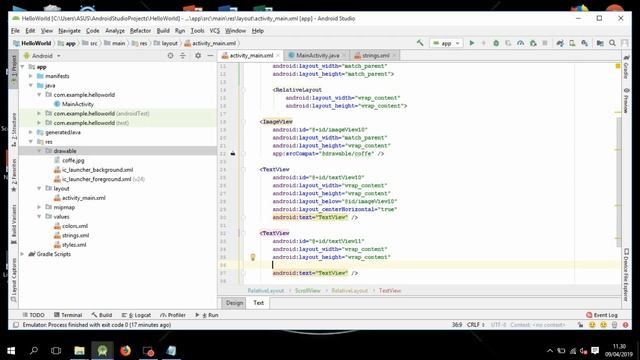
Task: Open File Explorer from the Windows taskbar
Action: tap(79, 351)
